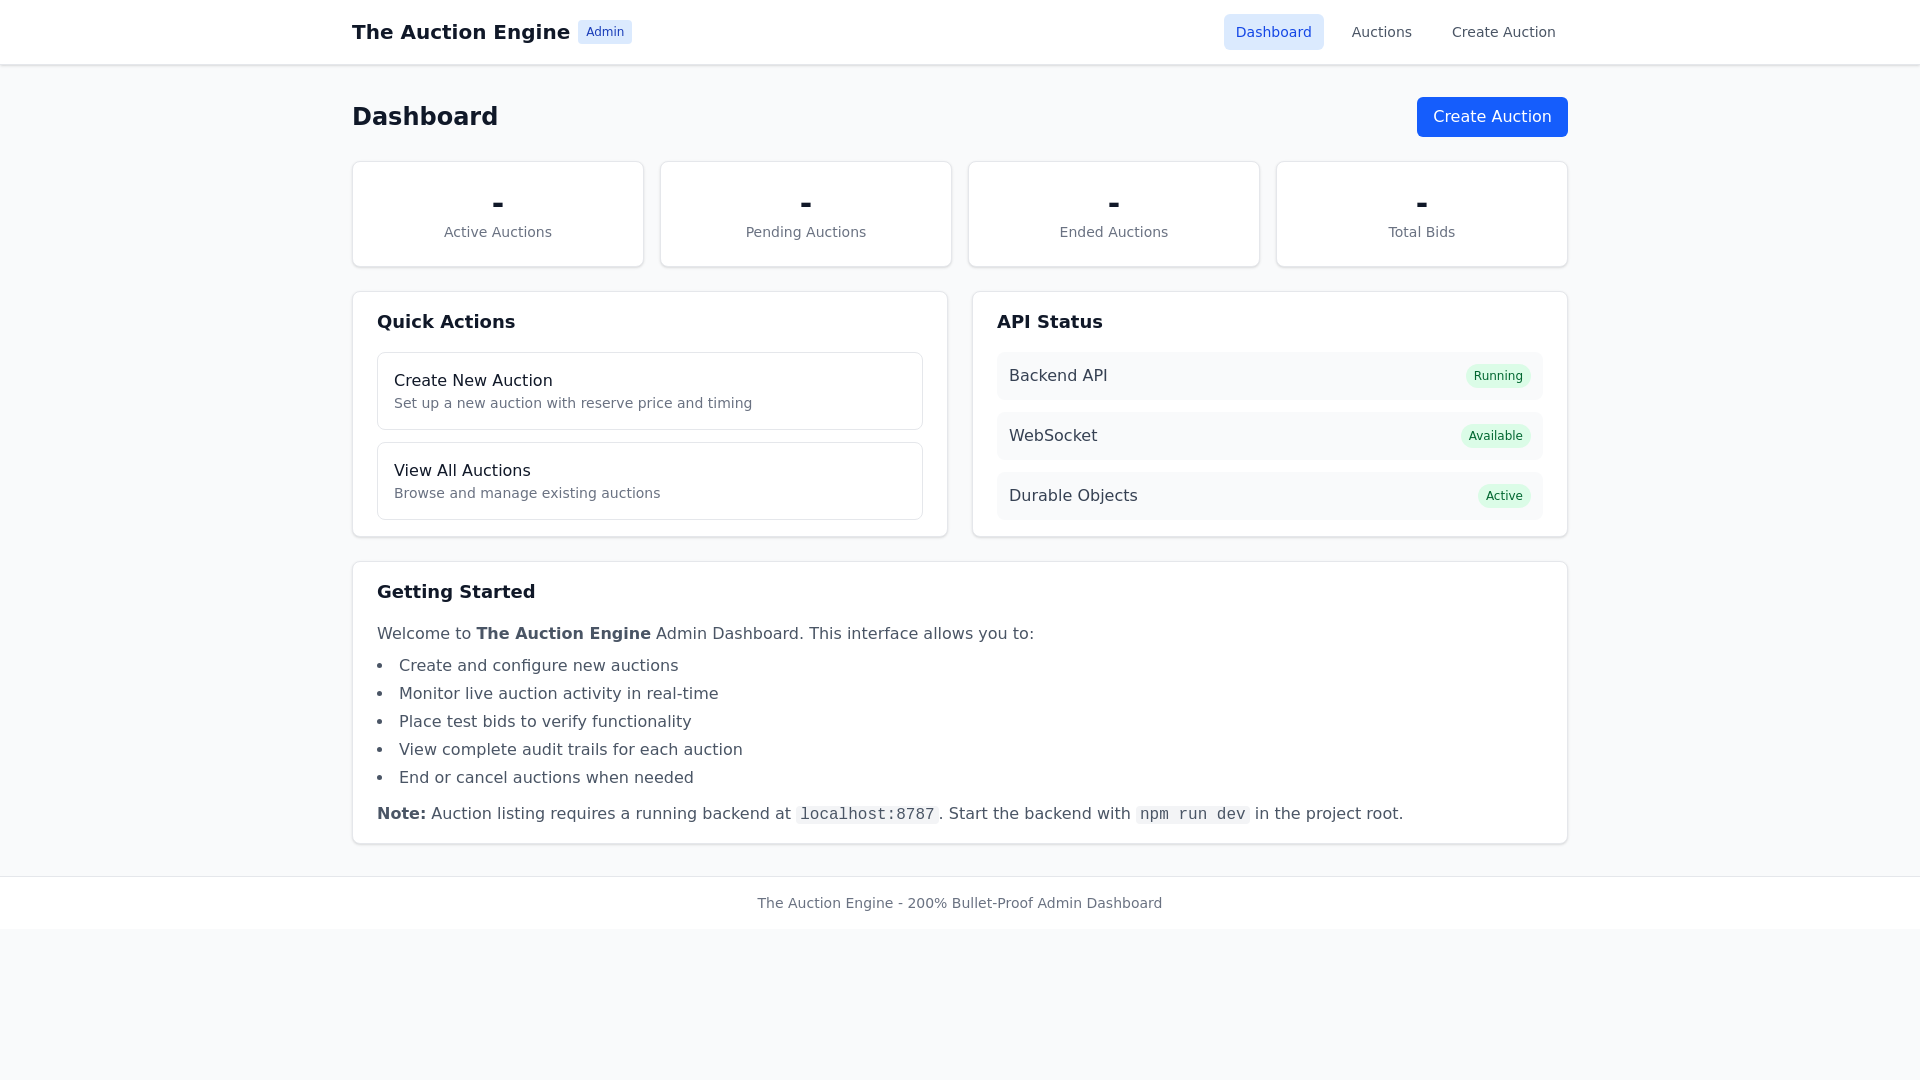Click the 'npm run dev' code snippet
Viewport: 1920px width, 1080px height.
[1193, 814]
